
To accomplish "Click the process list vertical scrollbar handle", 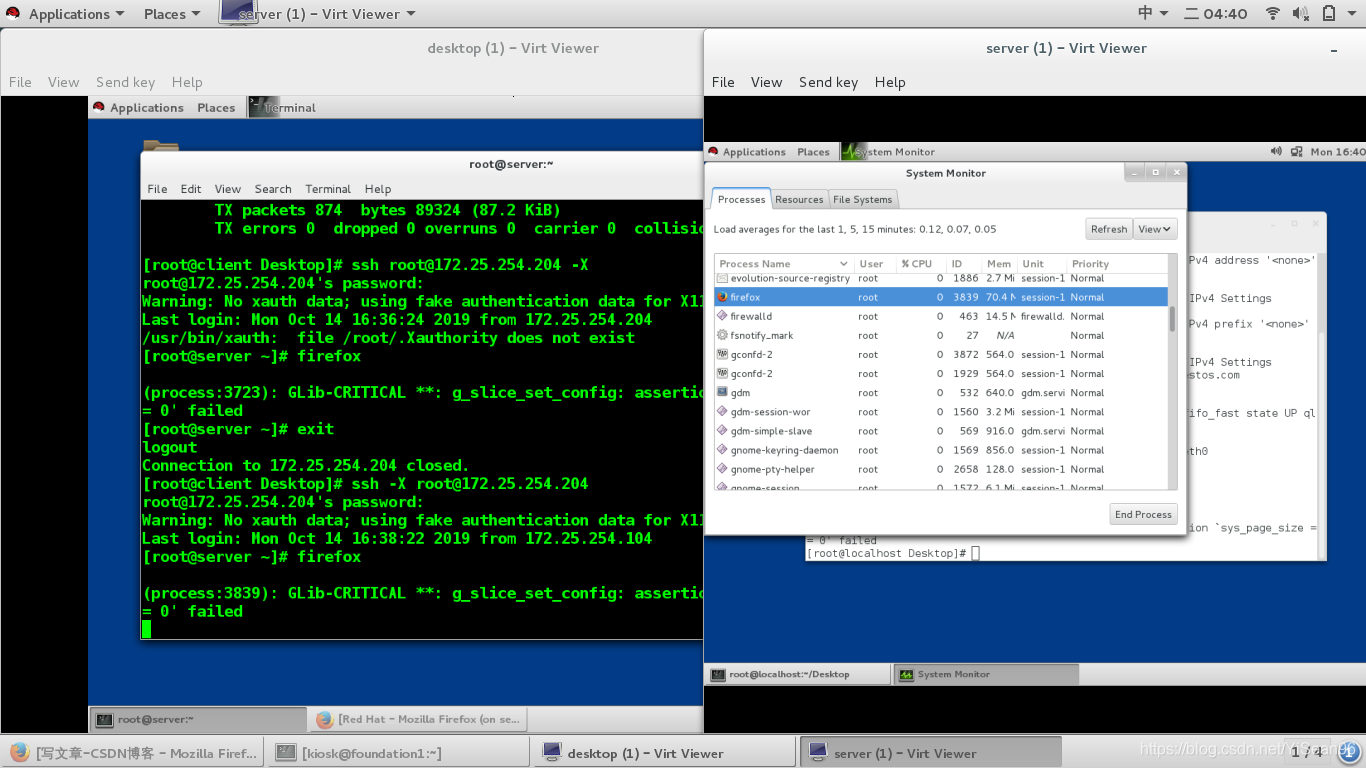I will (x=1172, y=318).
